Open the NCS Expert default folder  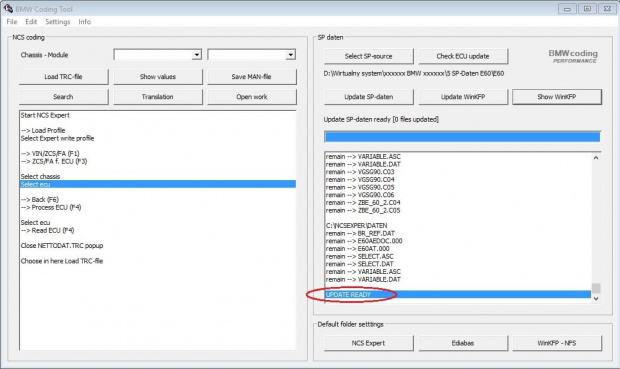(369, 343)
